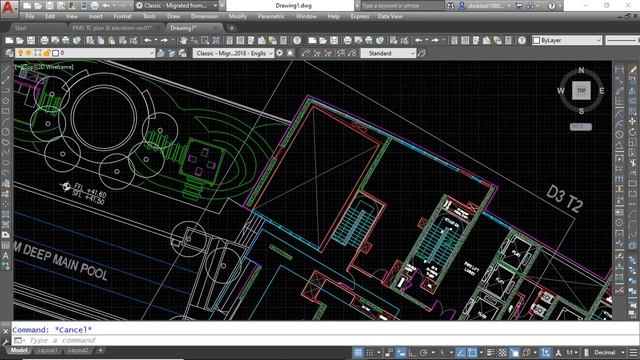The height and width of the screenshot is (360, 640).
Task: Click the Type a command input field
Action: (x=327, y=340)
